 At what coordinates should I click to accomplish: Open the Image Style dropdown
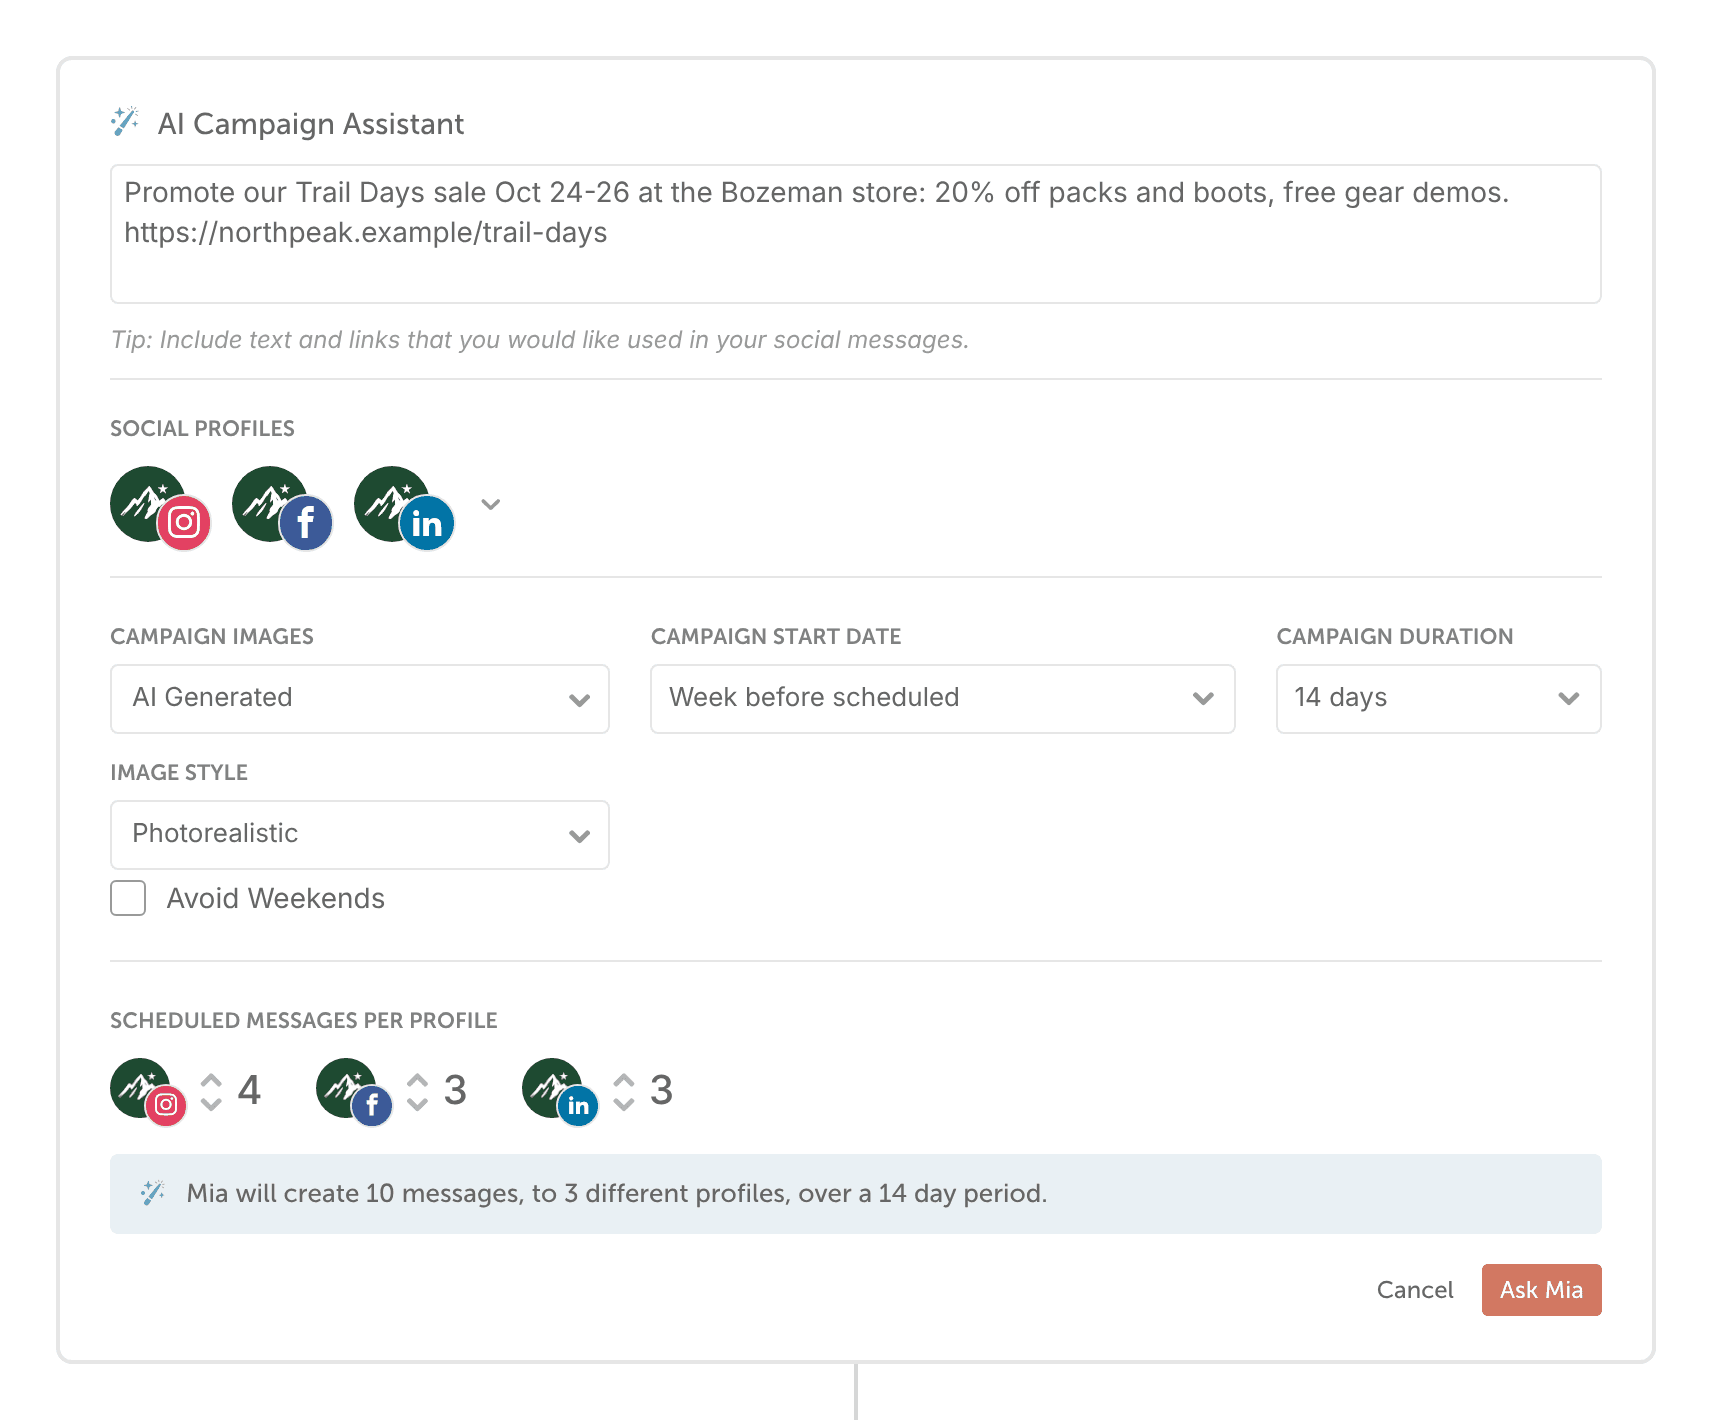tap(360, 835)
